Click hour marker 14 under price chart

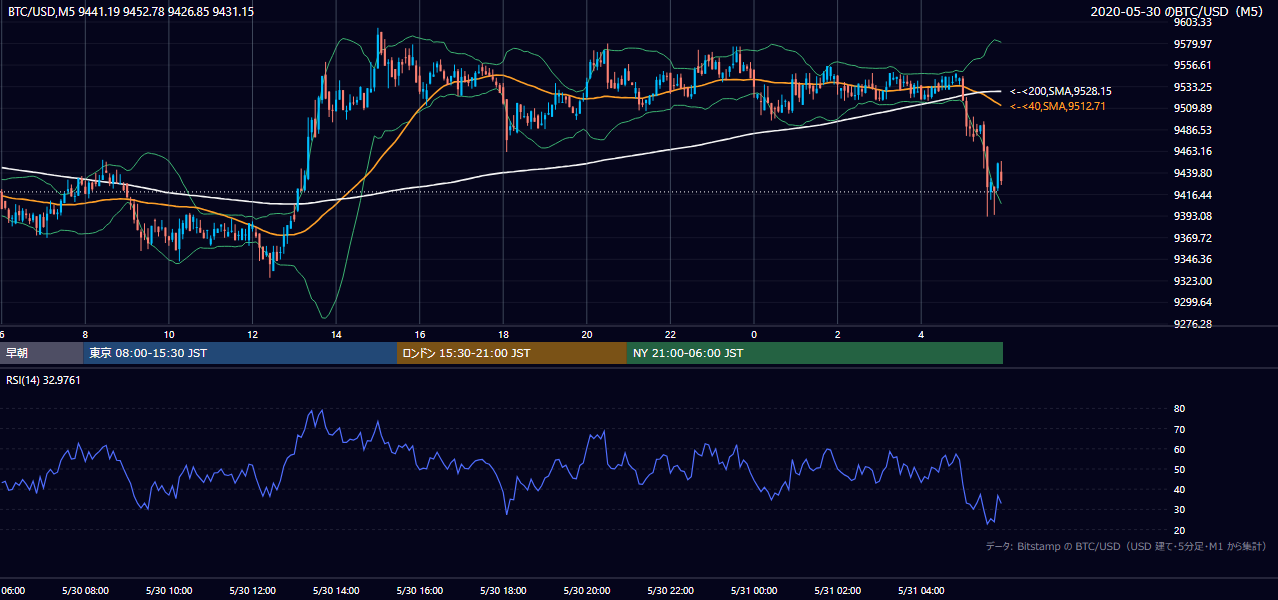[336, 335]
